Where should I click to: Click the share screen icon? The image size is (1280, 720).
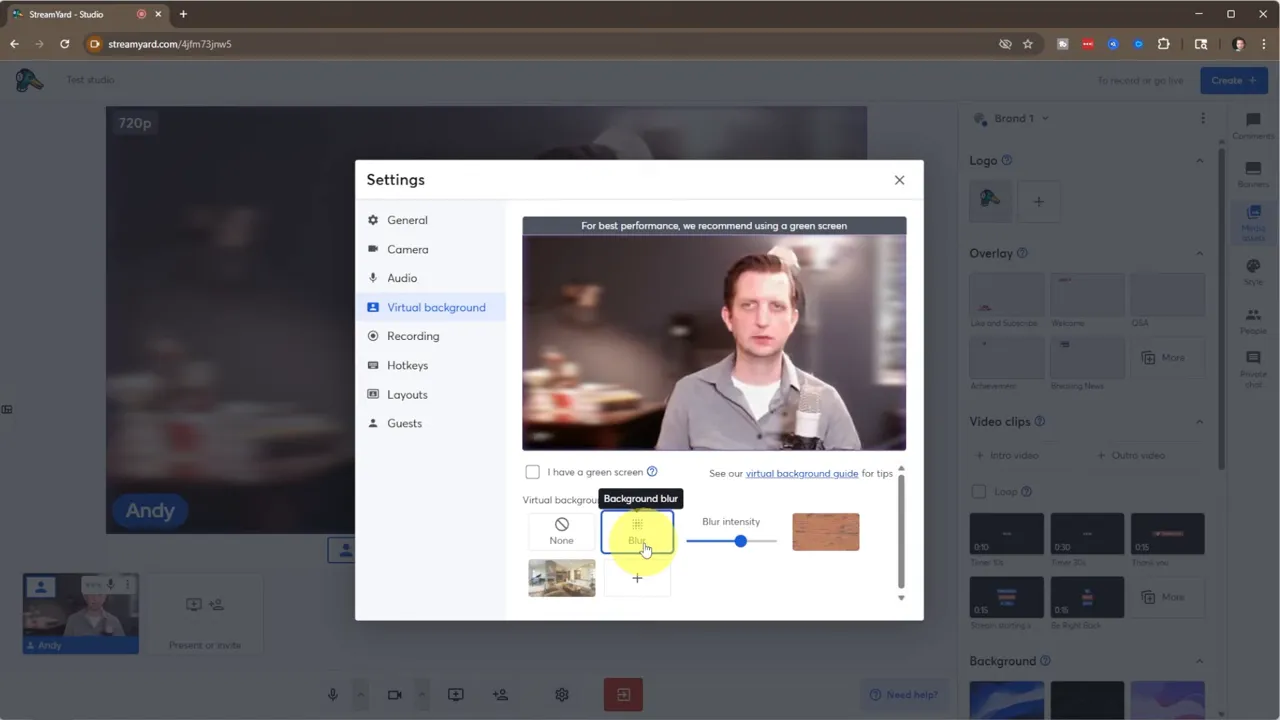coord(455,694)
